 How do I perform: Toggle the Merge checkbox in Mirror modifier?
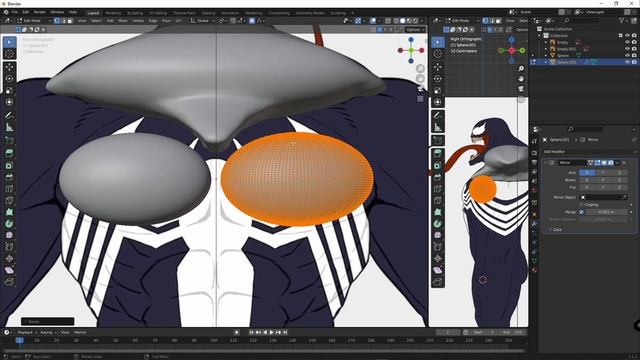coord(581,212)
